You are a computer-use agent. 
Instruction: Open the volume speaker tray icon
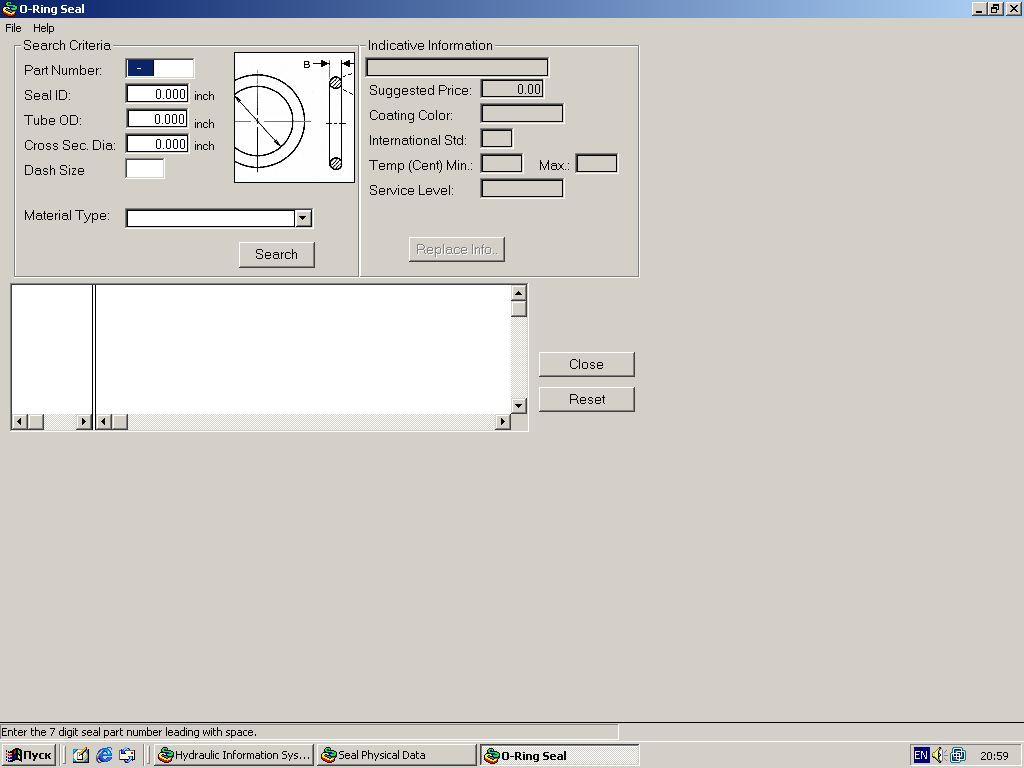939,755
